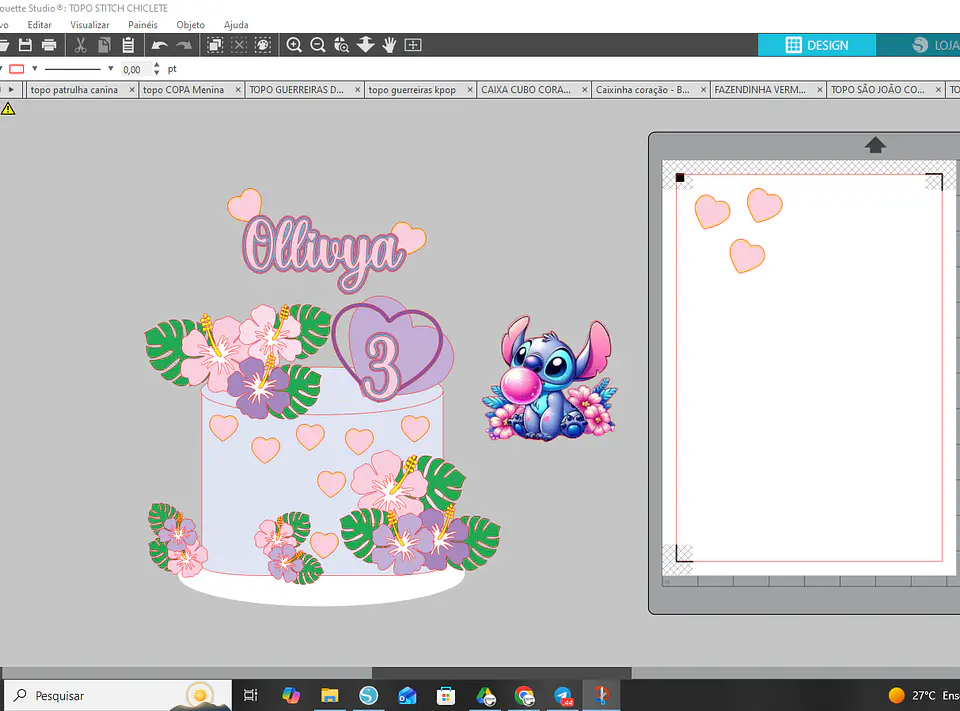The width and height of the screenshot is (960, 711).
Task: Close the topo guerreiras kpop tab
Action: [470, 90]
